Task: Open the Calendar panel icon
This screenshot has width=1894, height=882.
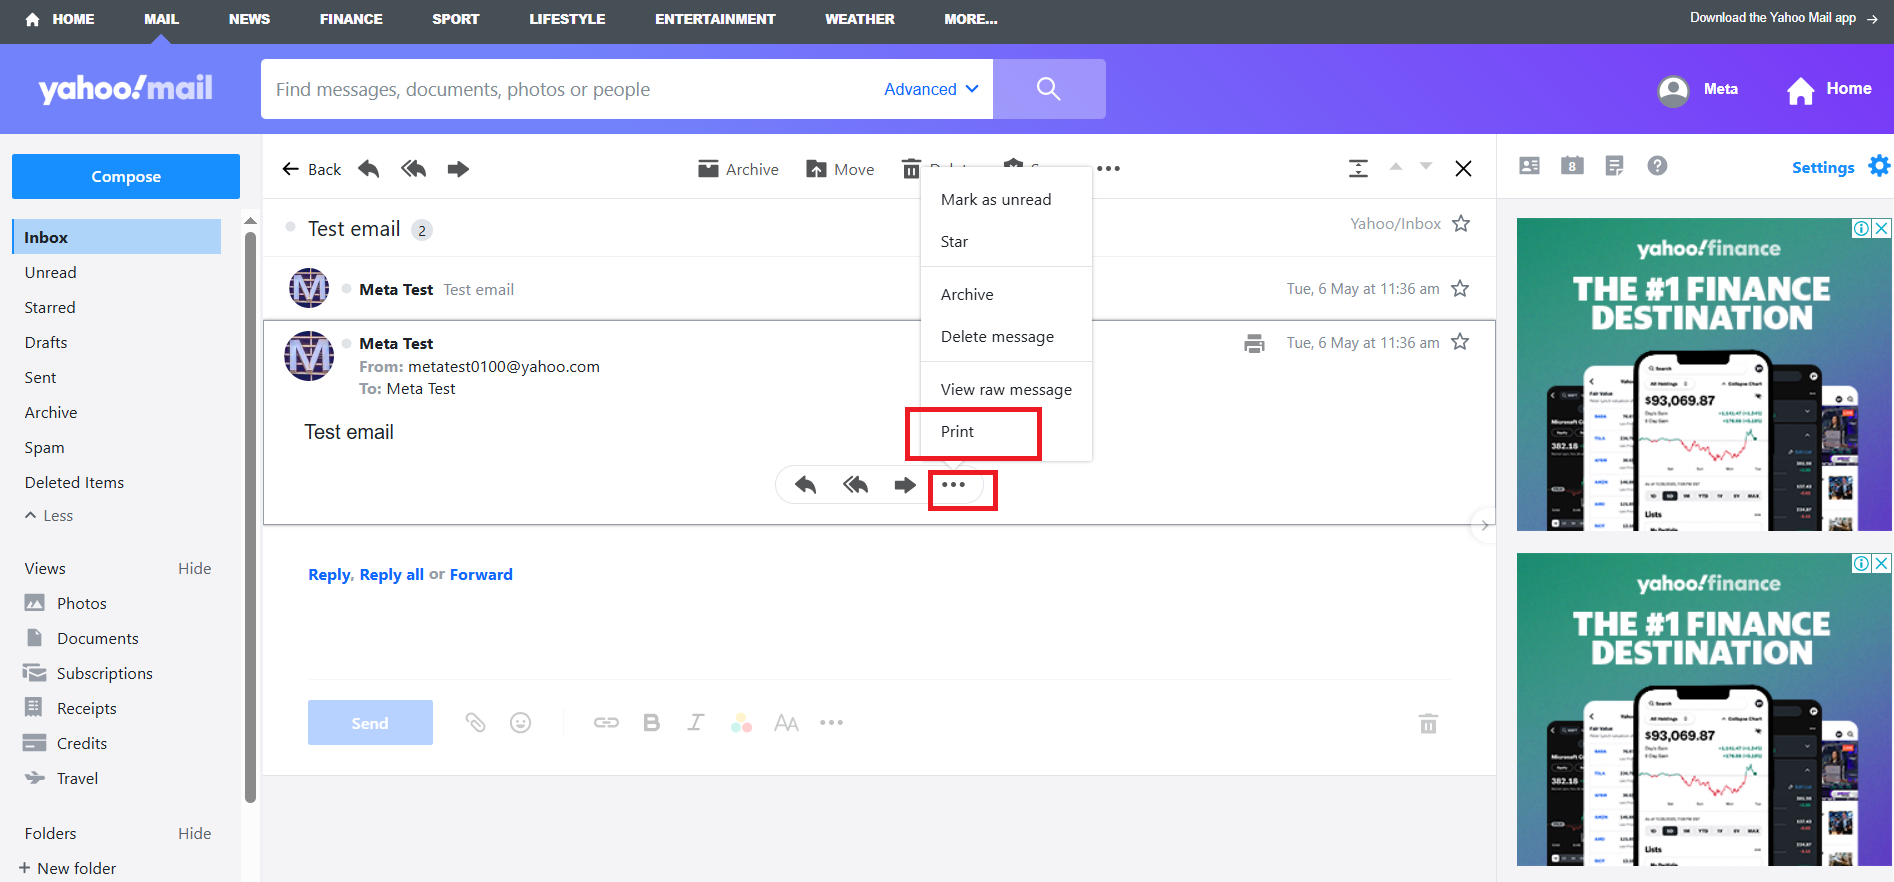Action: point(1572,166)
